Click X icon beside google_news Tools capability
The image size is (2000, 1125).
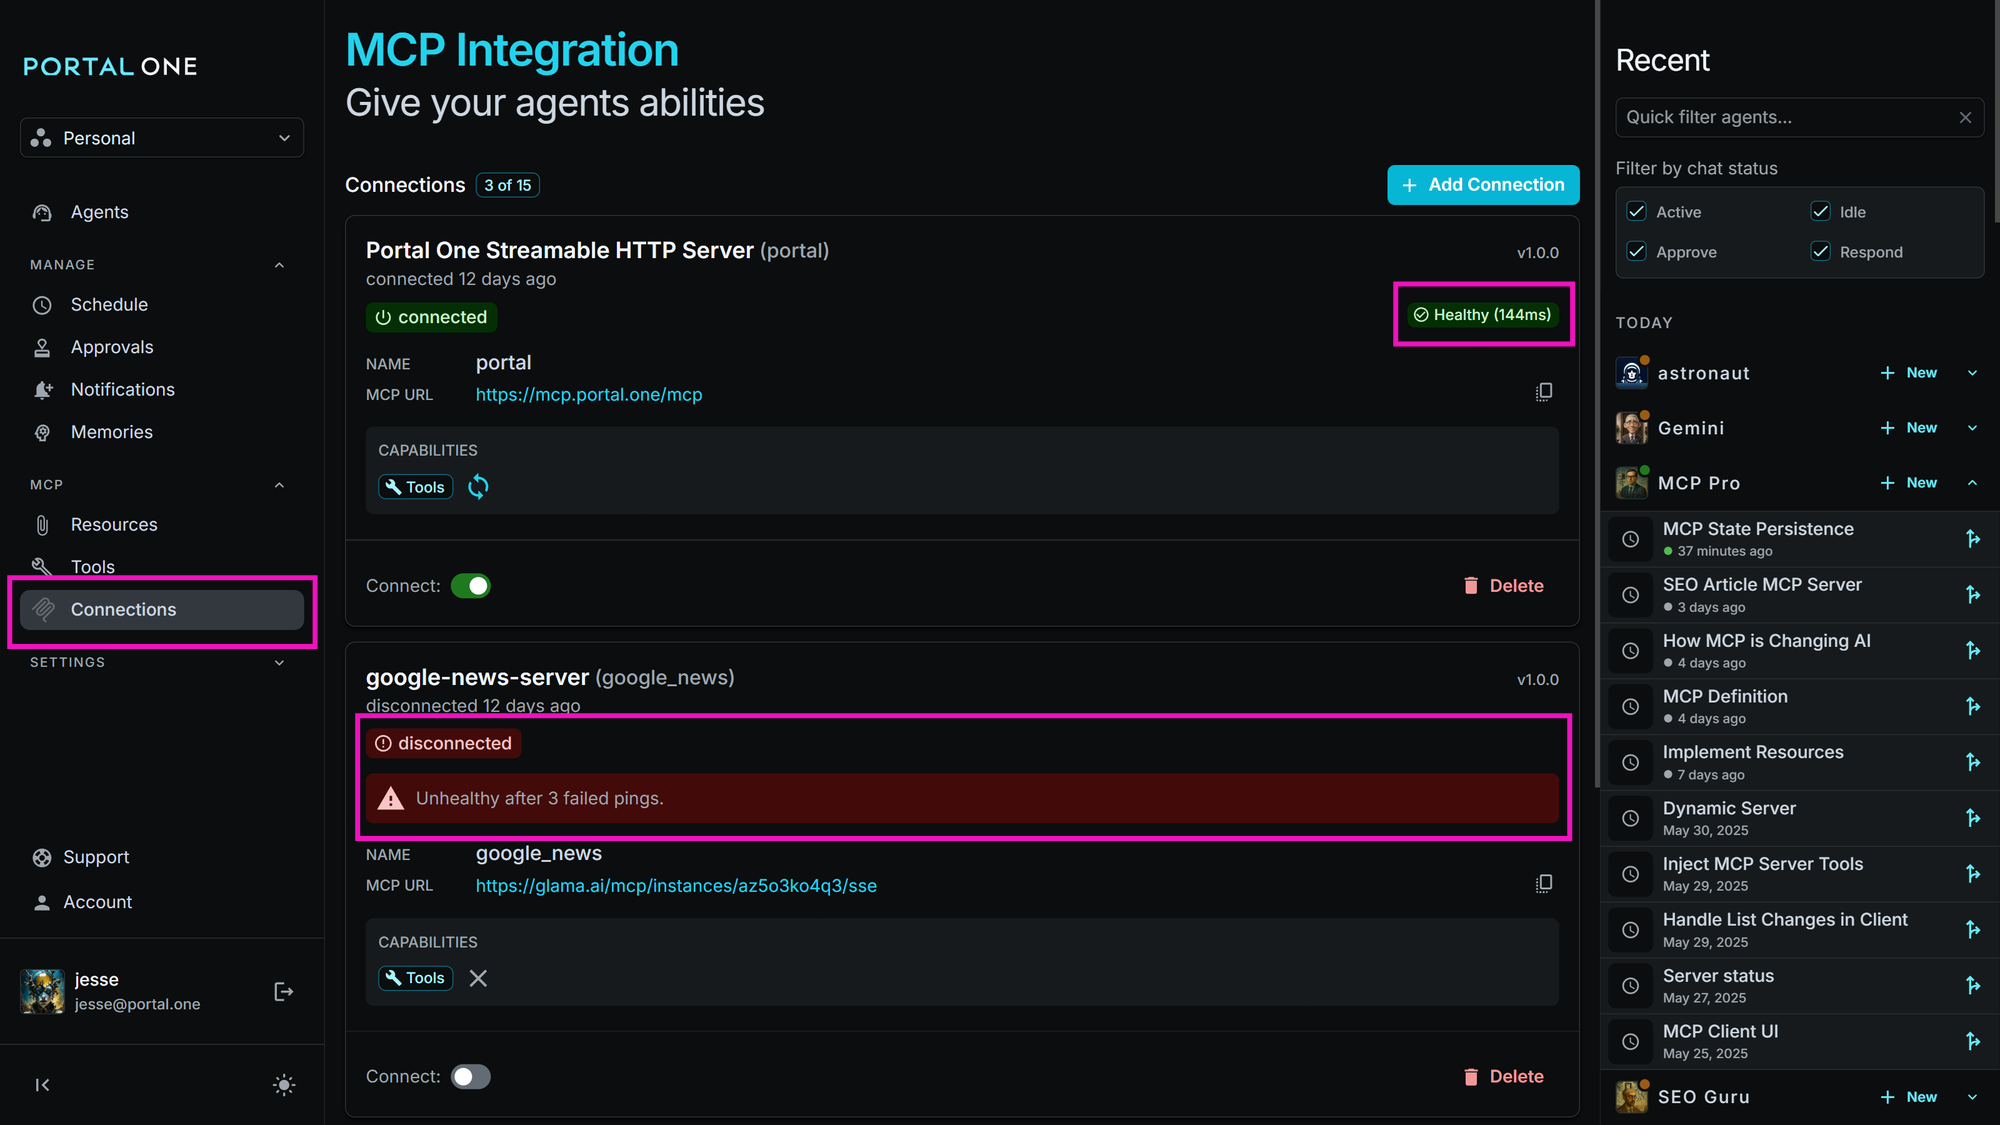click(x=478, y=978)
